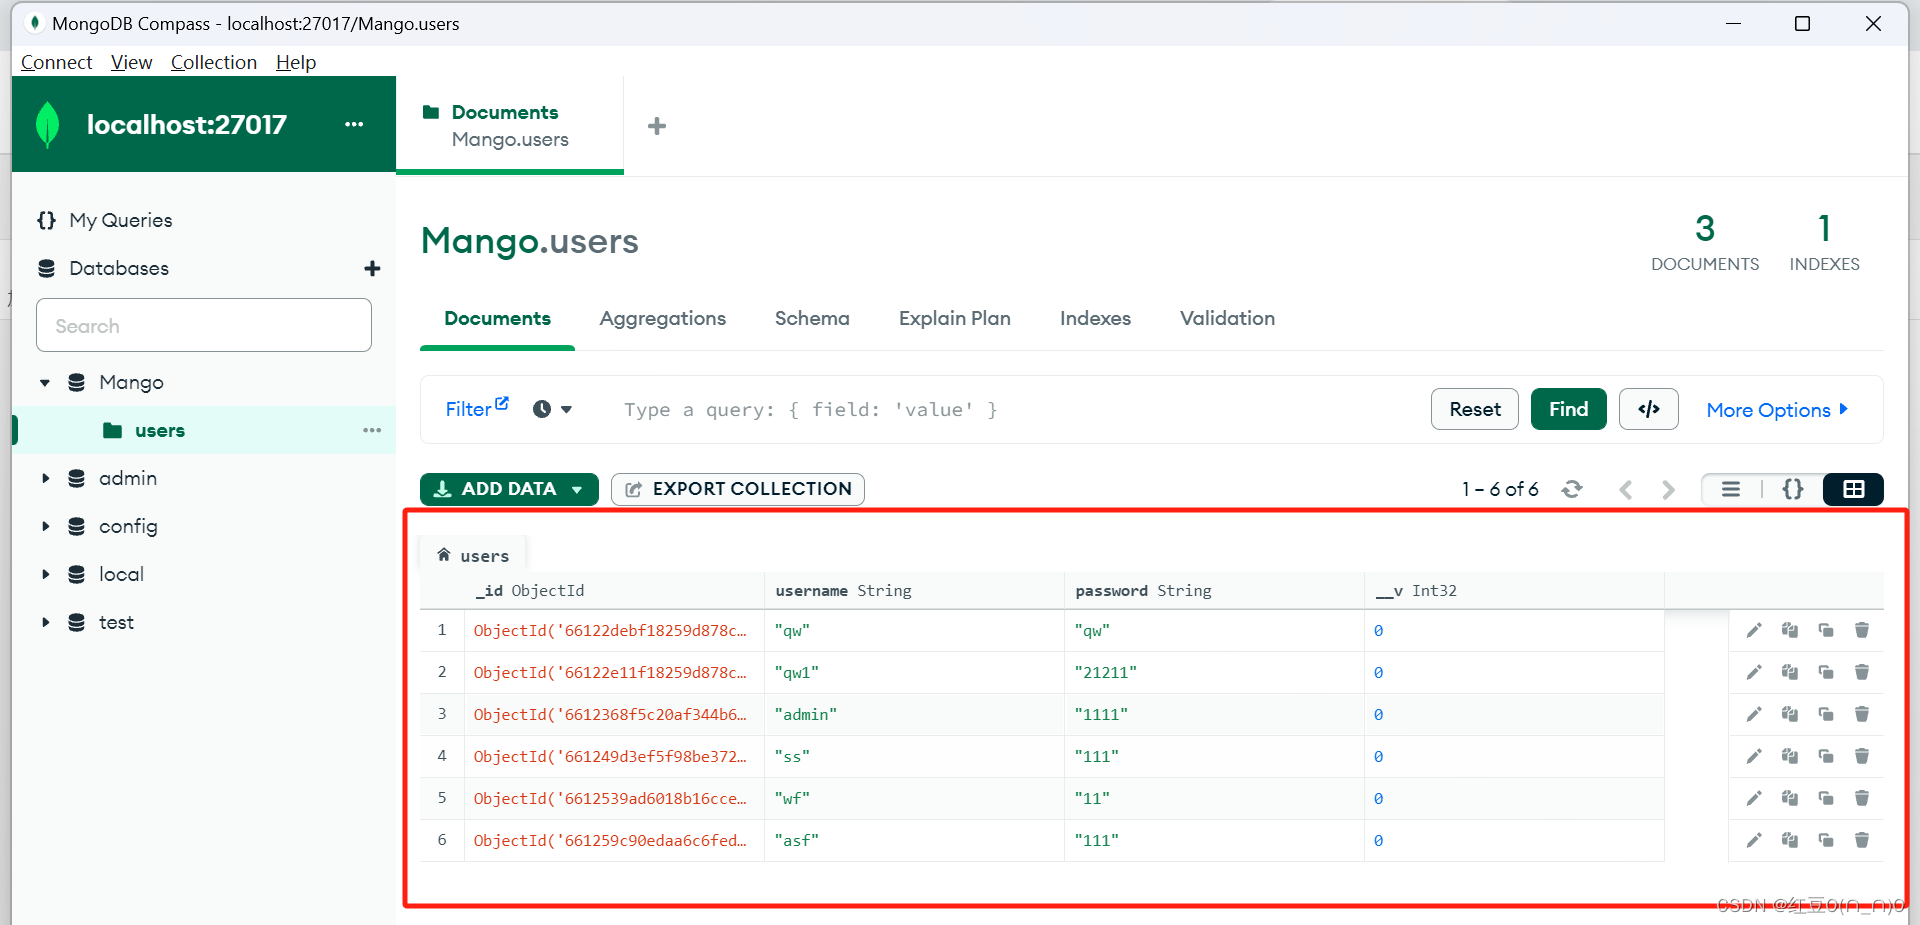Open a new tab with plus button
Image resolution: width=1920 pixels, height=925 pixels.
click(x=657, y=126)
